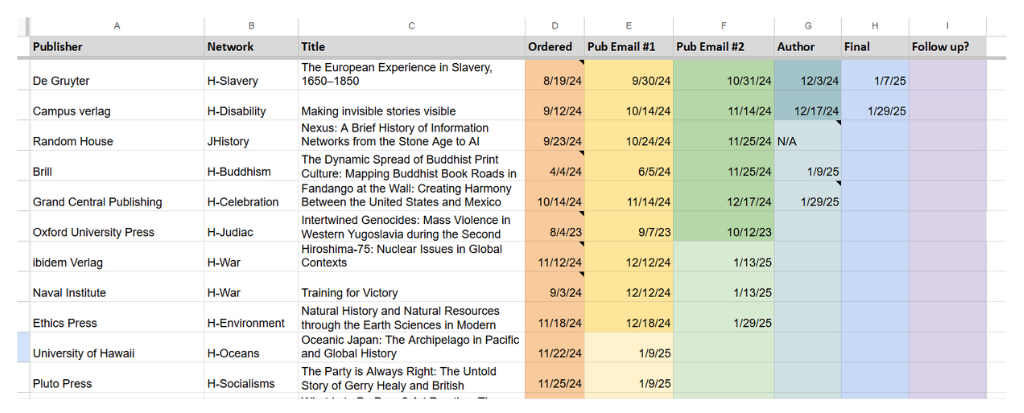Viewport: 1024px width, 413px height.
Task: Click Ordered date 8/19/24
Action: click(x=554, y=75)
